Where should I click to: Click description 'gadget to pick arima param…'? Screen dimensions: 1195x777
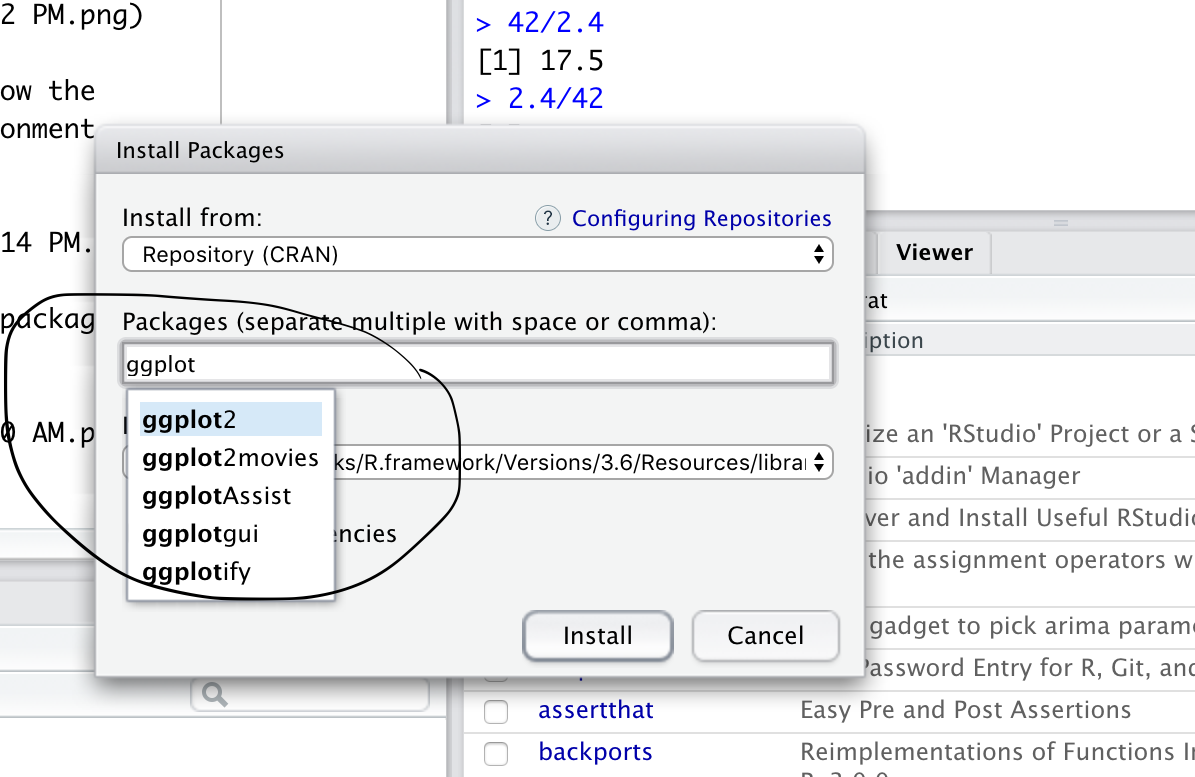pyautogui.click(x=1032, y=626)
